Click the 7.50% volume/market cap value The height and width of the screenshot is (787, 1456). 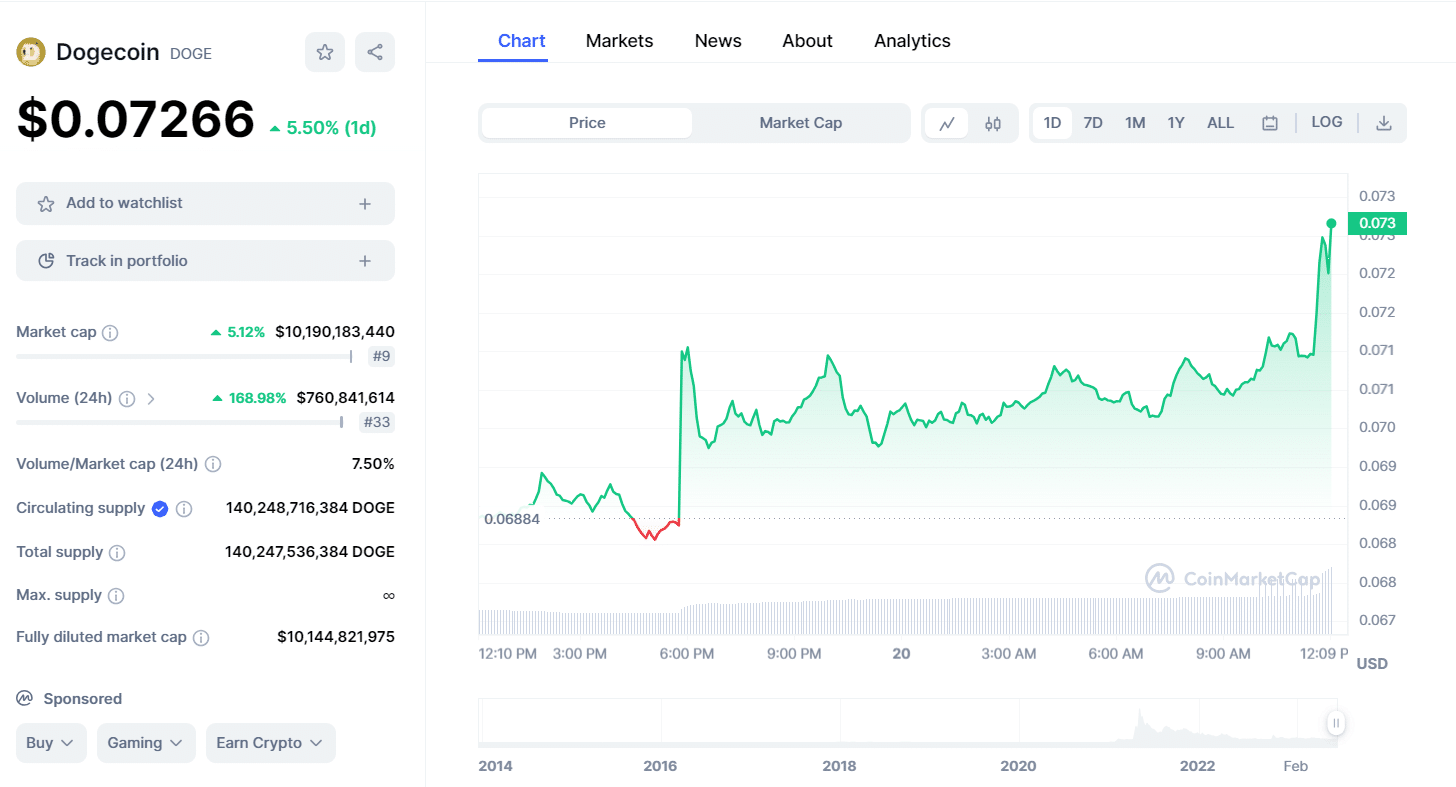pyautogui.click(x=373, y=464)
